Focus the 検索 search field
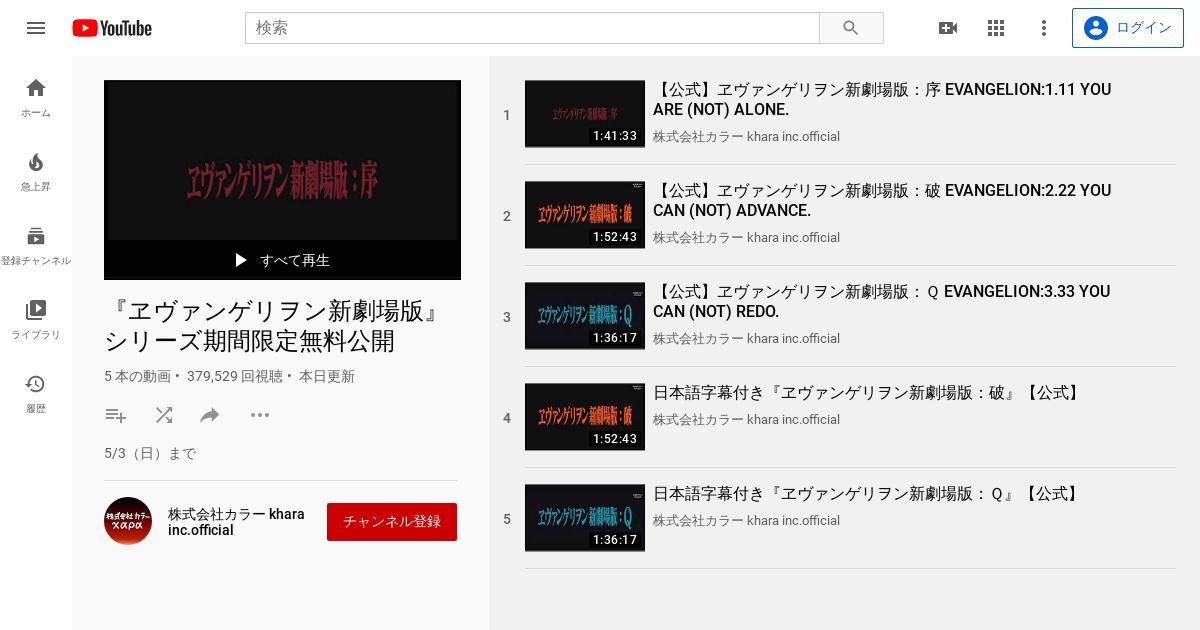 click(x=532, y=28)
